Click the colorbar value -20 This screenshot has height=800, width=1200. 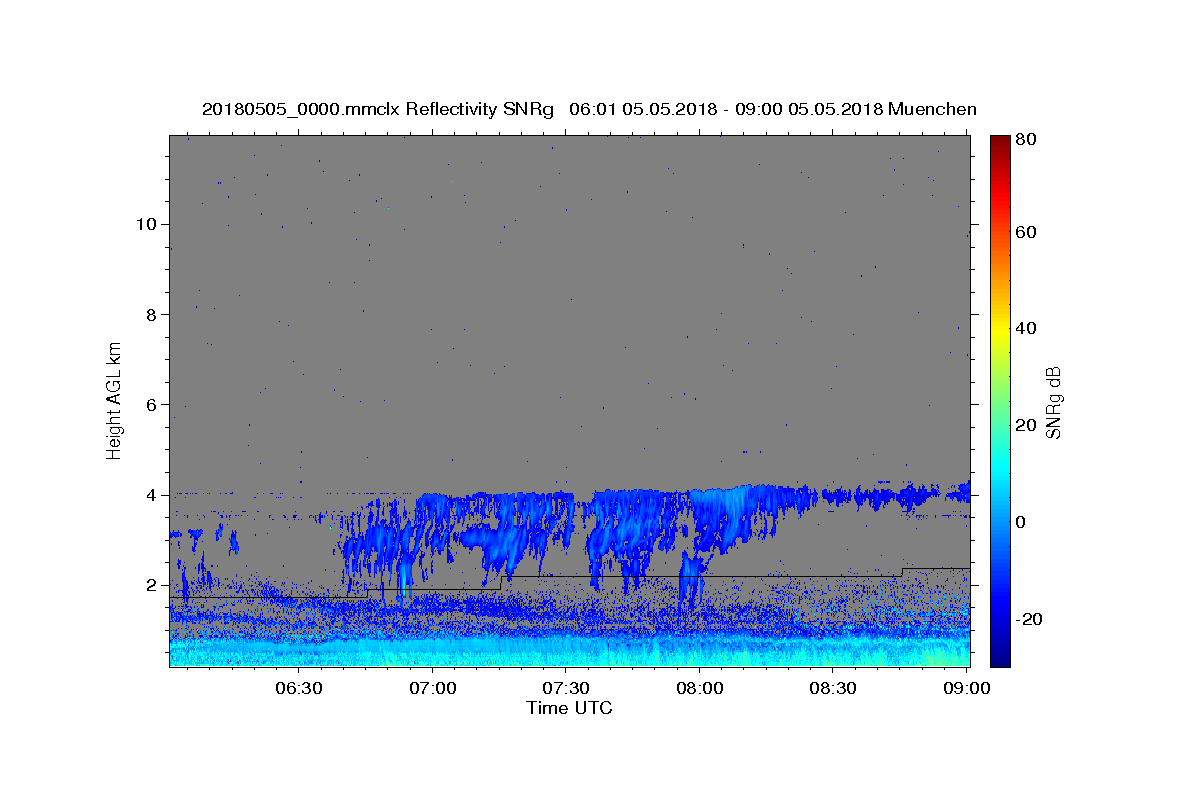[x=1031, y=619]
